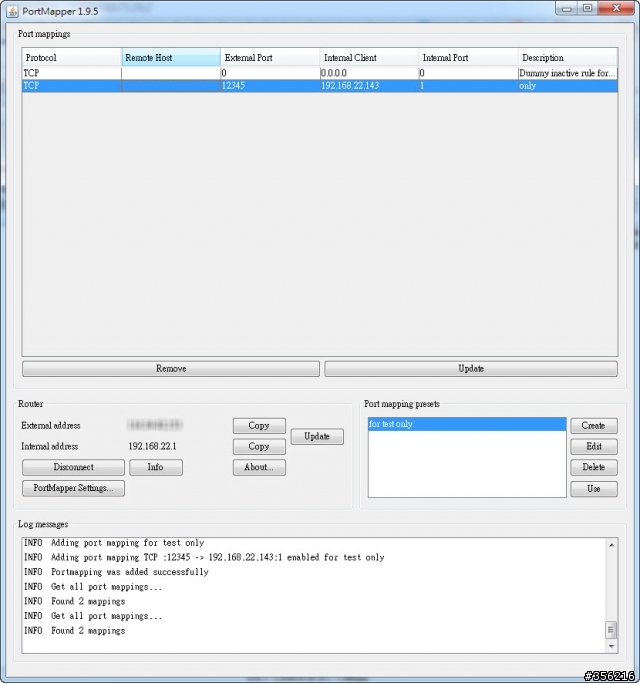Screen dimensions: 640x684
Task: Select the row with internal client 0.0.0.0
Action: coord(320,73)
